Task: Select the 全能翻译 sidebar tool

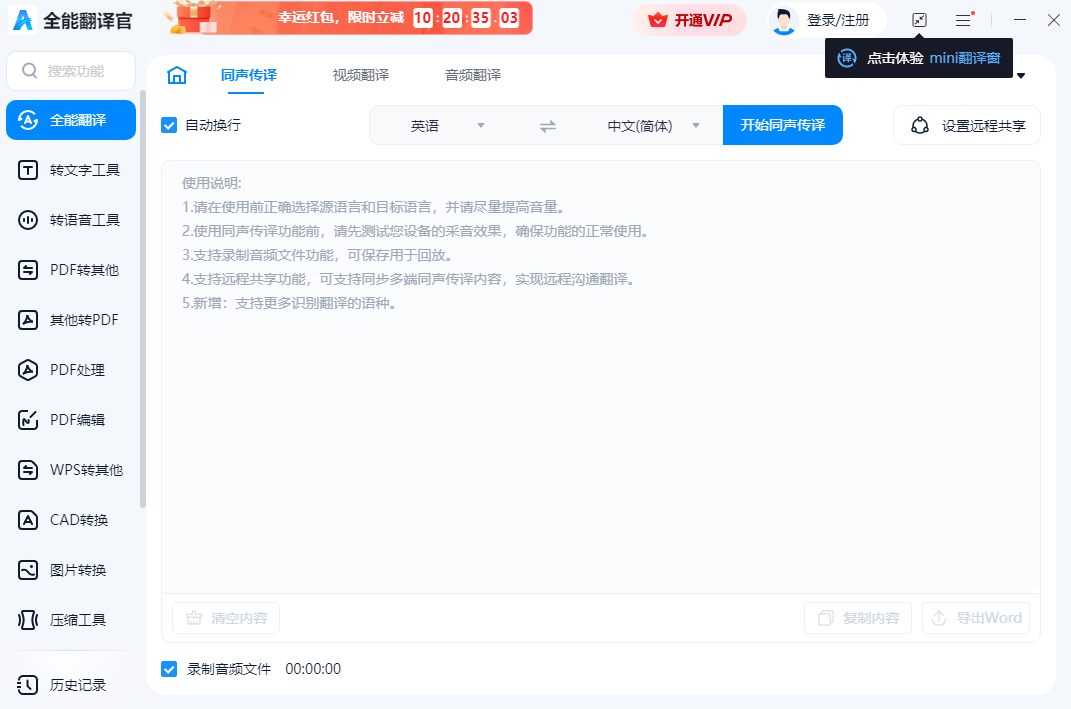Action: (x=70, y=119)
